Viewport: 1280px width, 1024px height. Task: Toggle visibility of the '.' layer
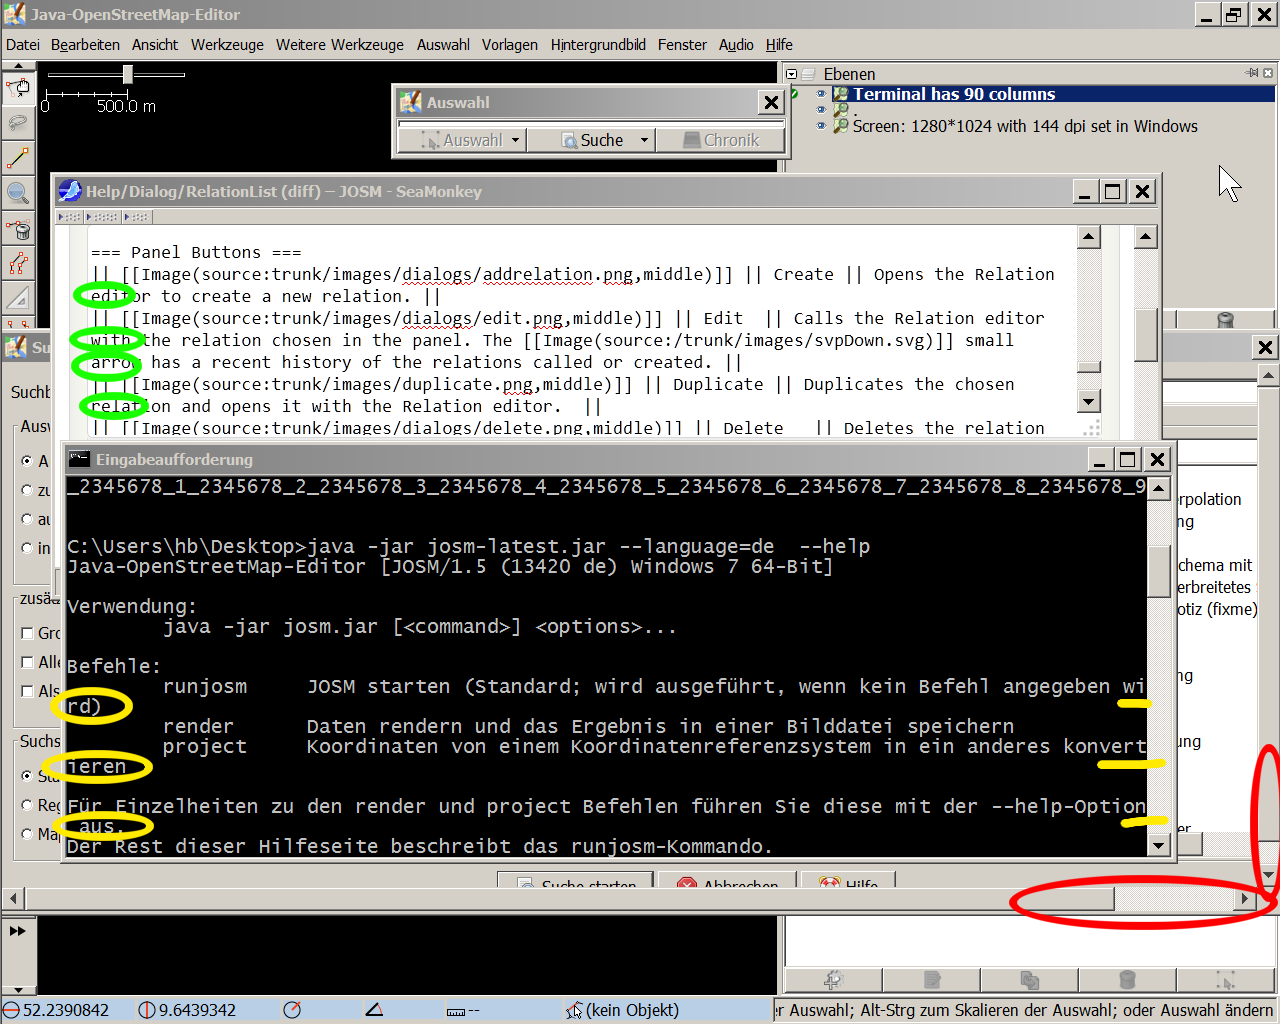[x=821, y=110]
